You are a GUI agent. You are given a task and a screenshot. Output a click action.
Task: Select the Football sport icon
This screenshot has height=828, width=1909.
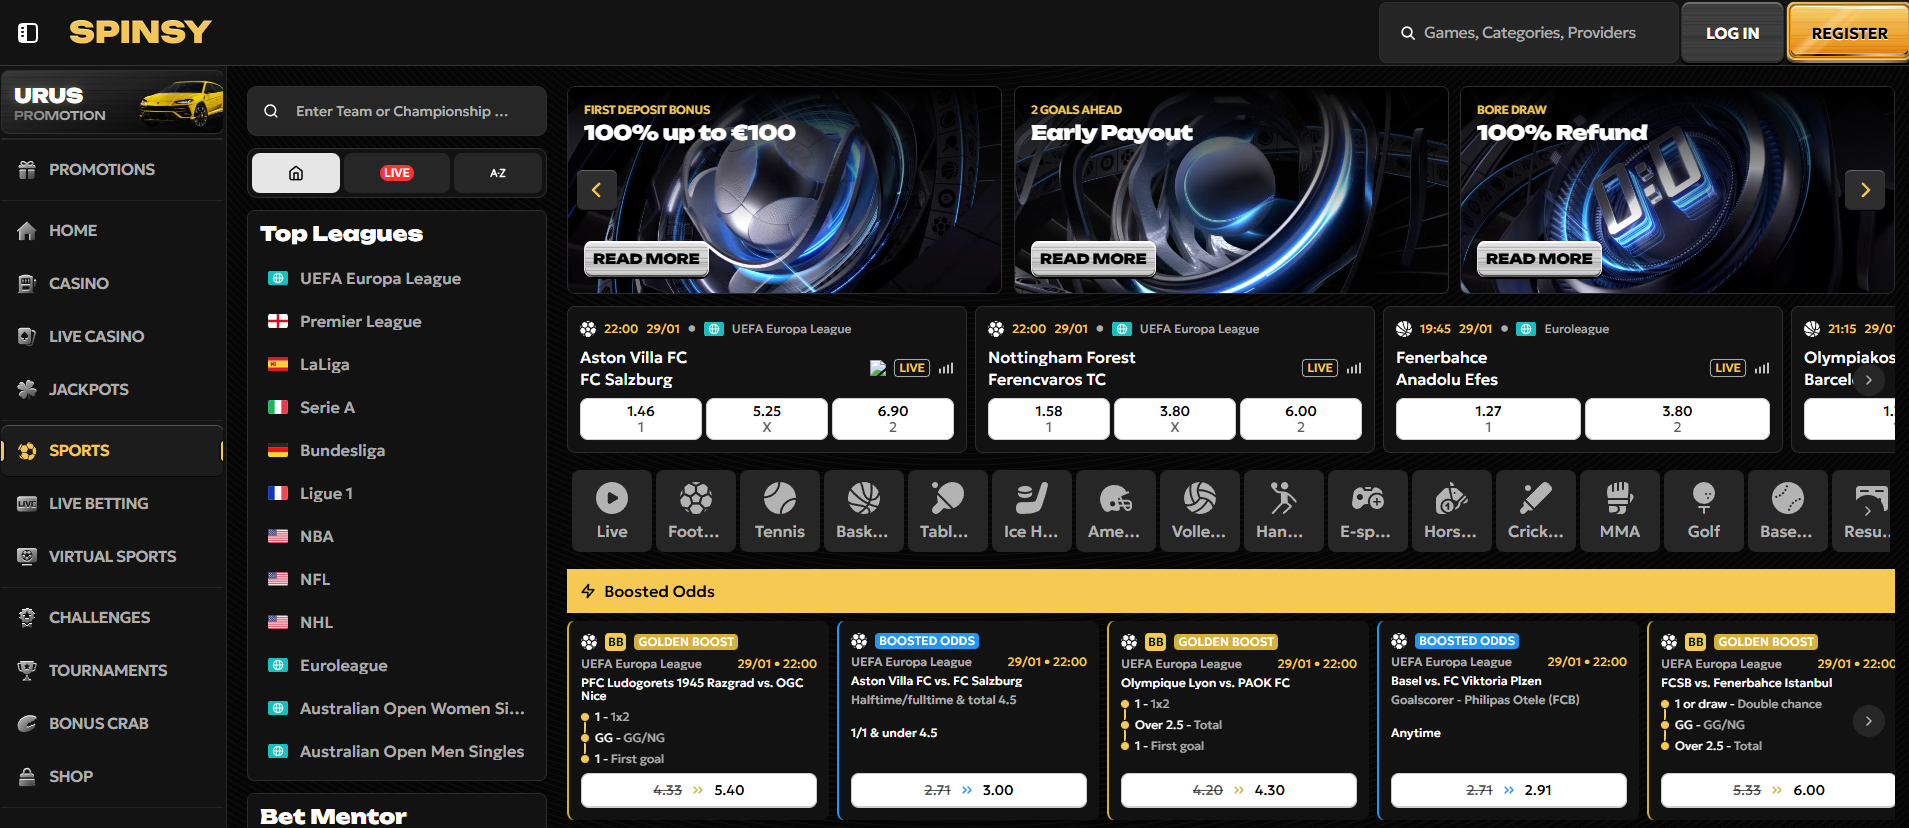click(696, 511)
